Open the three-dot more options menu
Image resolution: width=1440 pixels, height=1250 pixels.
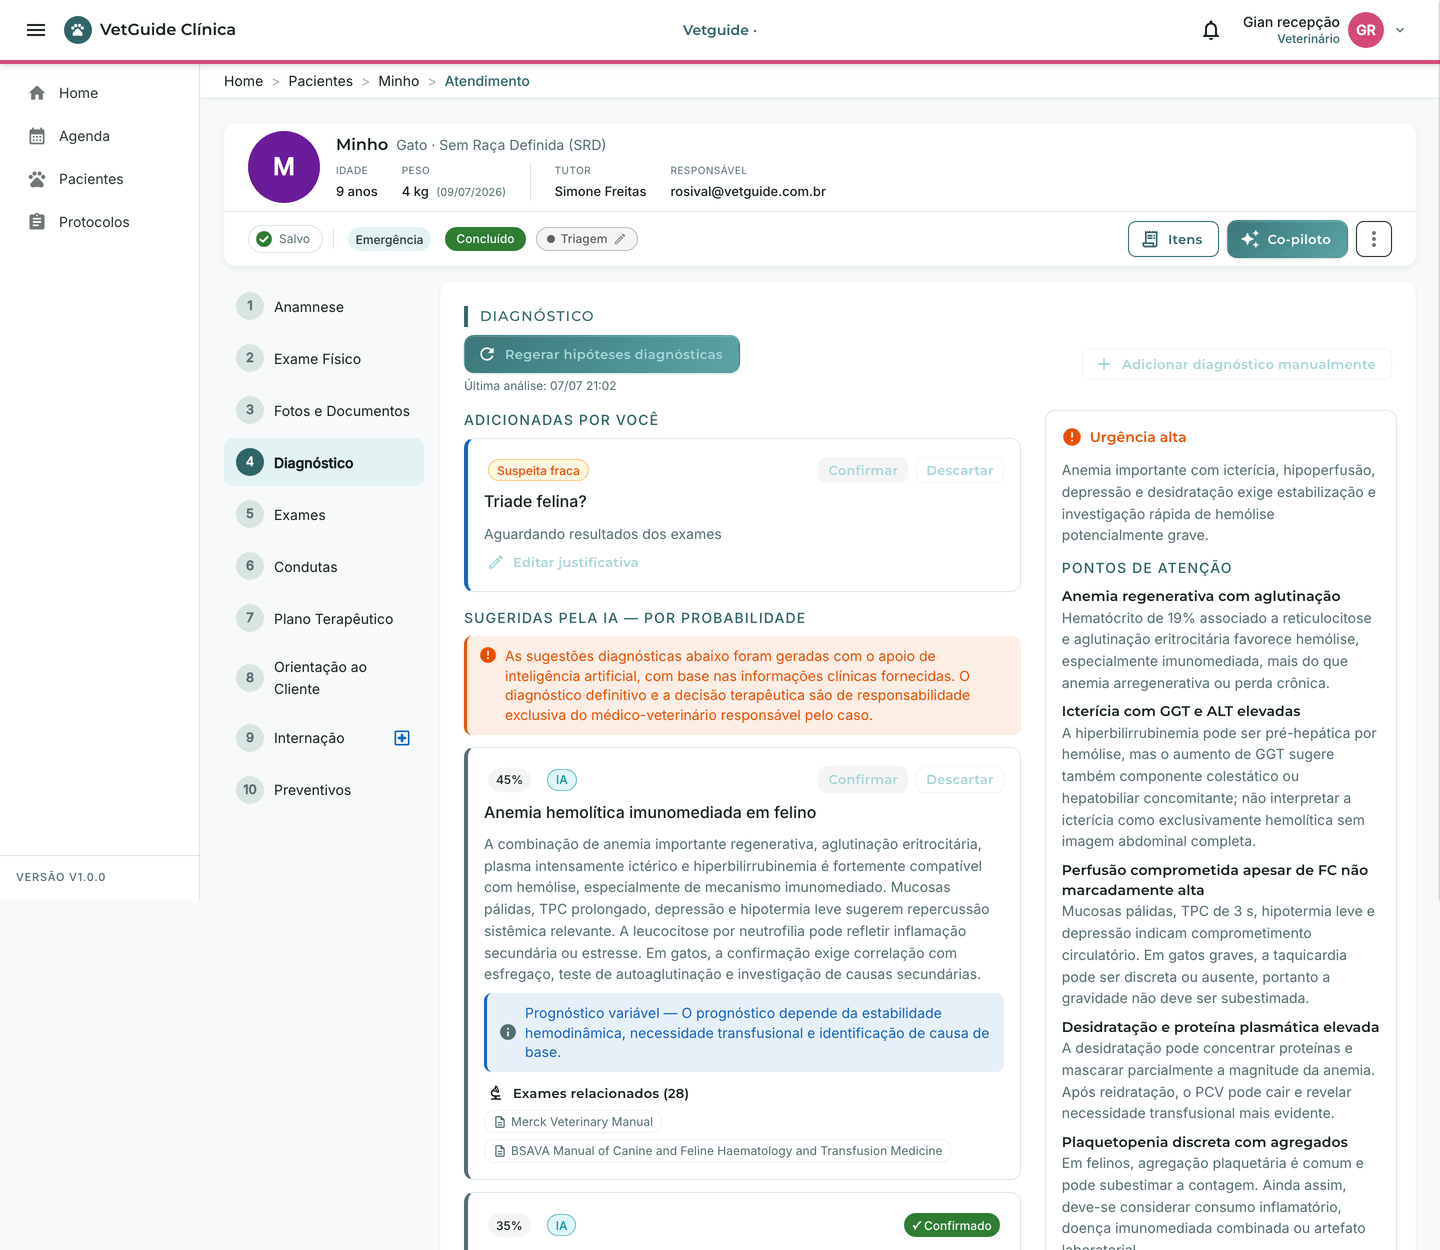[1374, 239]
